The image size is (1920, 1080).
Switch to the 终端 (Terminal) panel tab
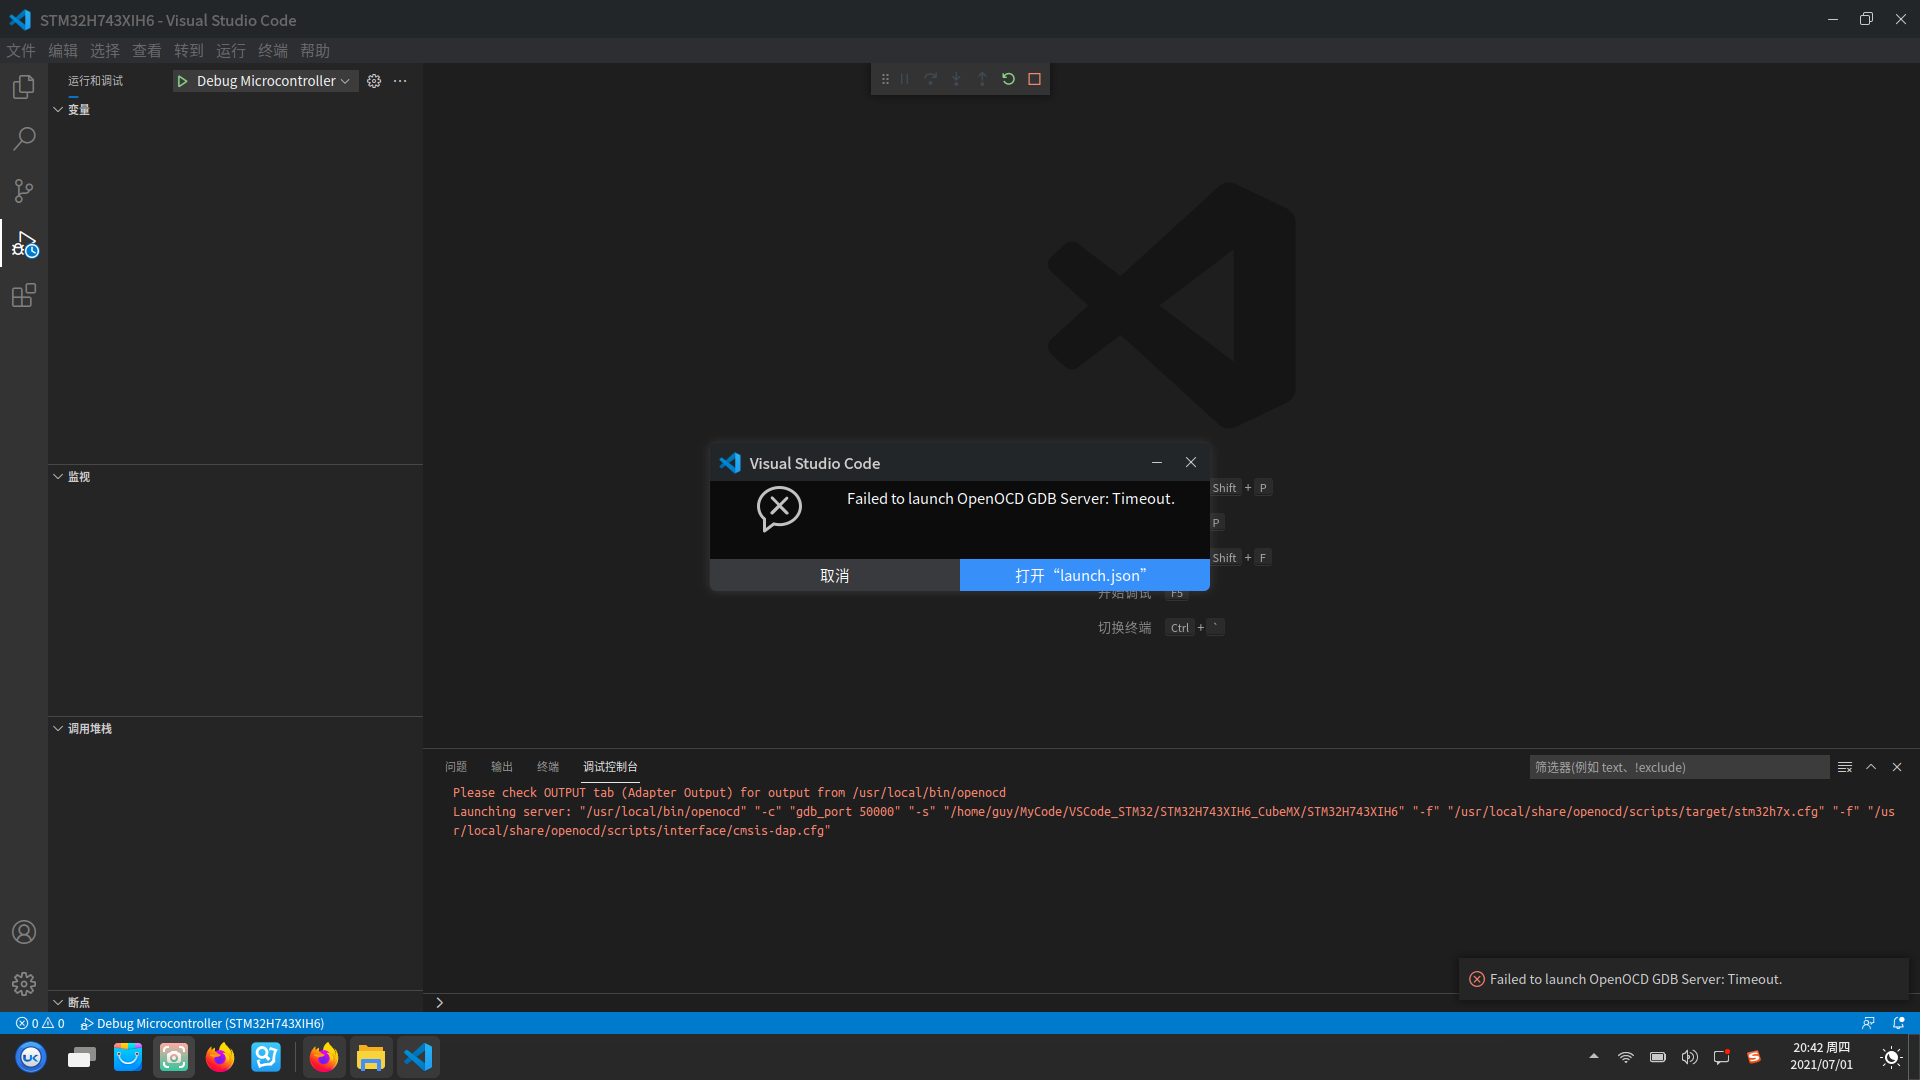tap(548, 767)
